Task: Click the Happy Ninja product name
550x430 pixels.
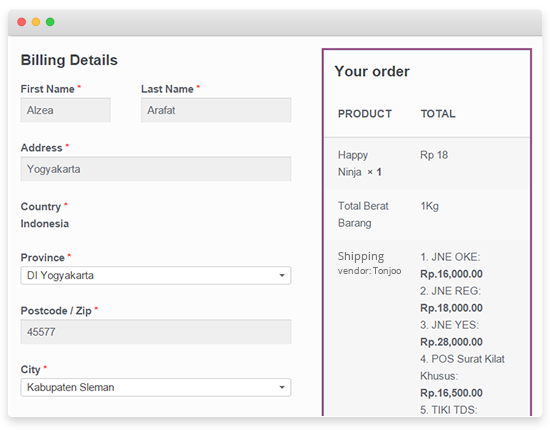Action: point(353,163)
